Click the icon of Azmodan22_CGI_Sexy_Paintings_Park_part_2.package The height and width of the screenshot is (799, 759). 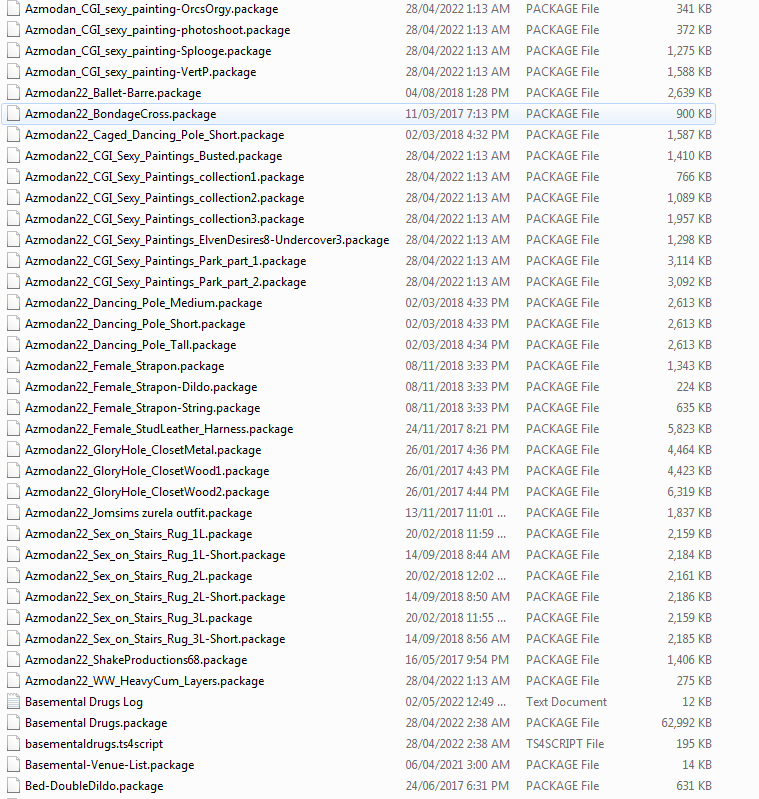point(14,282)
